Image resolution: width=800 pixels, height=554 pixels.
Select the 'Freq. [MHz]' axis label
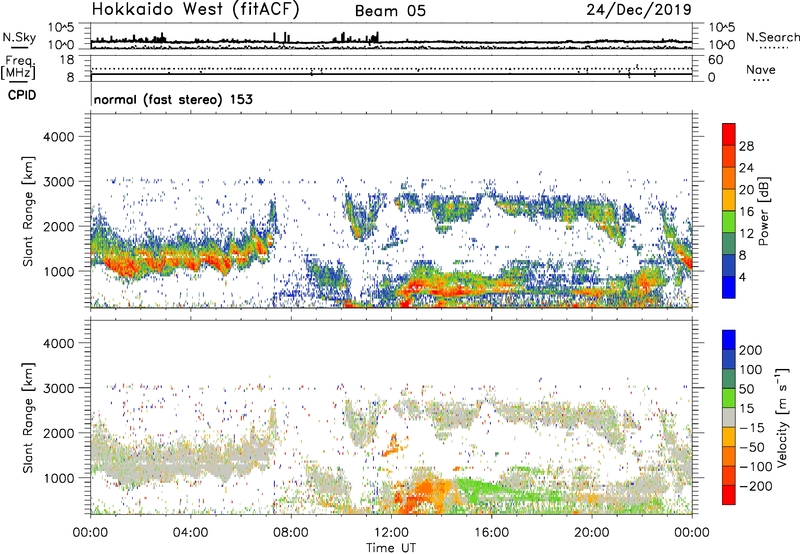coord(19,67)
